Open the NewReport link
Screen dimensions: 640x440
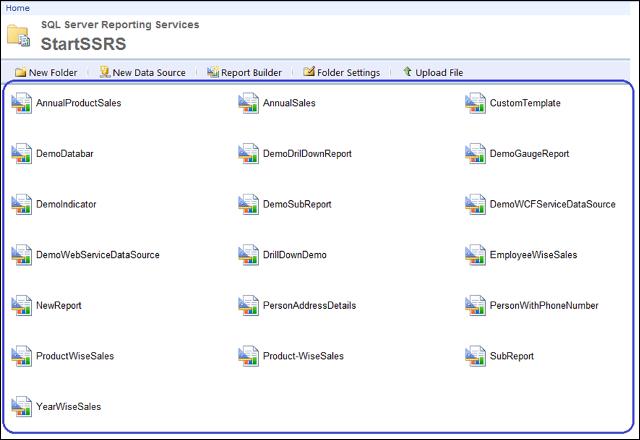(58, 305)
